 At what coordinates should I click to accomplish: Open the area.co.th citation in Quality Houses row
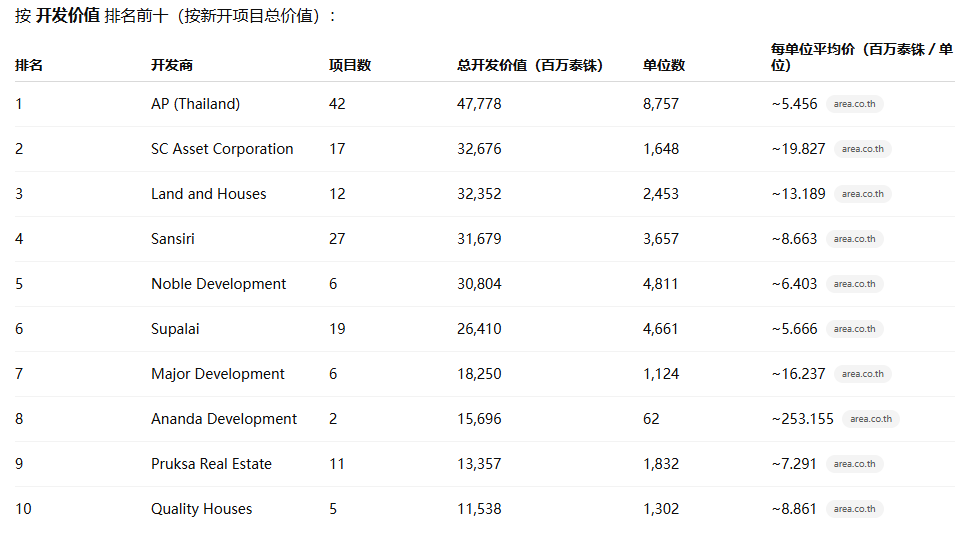tap(854, 509)
